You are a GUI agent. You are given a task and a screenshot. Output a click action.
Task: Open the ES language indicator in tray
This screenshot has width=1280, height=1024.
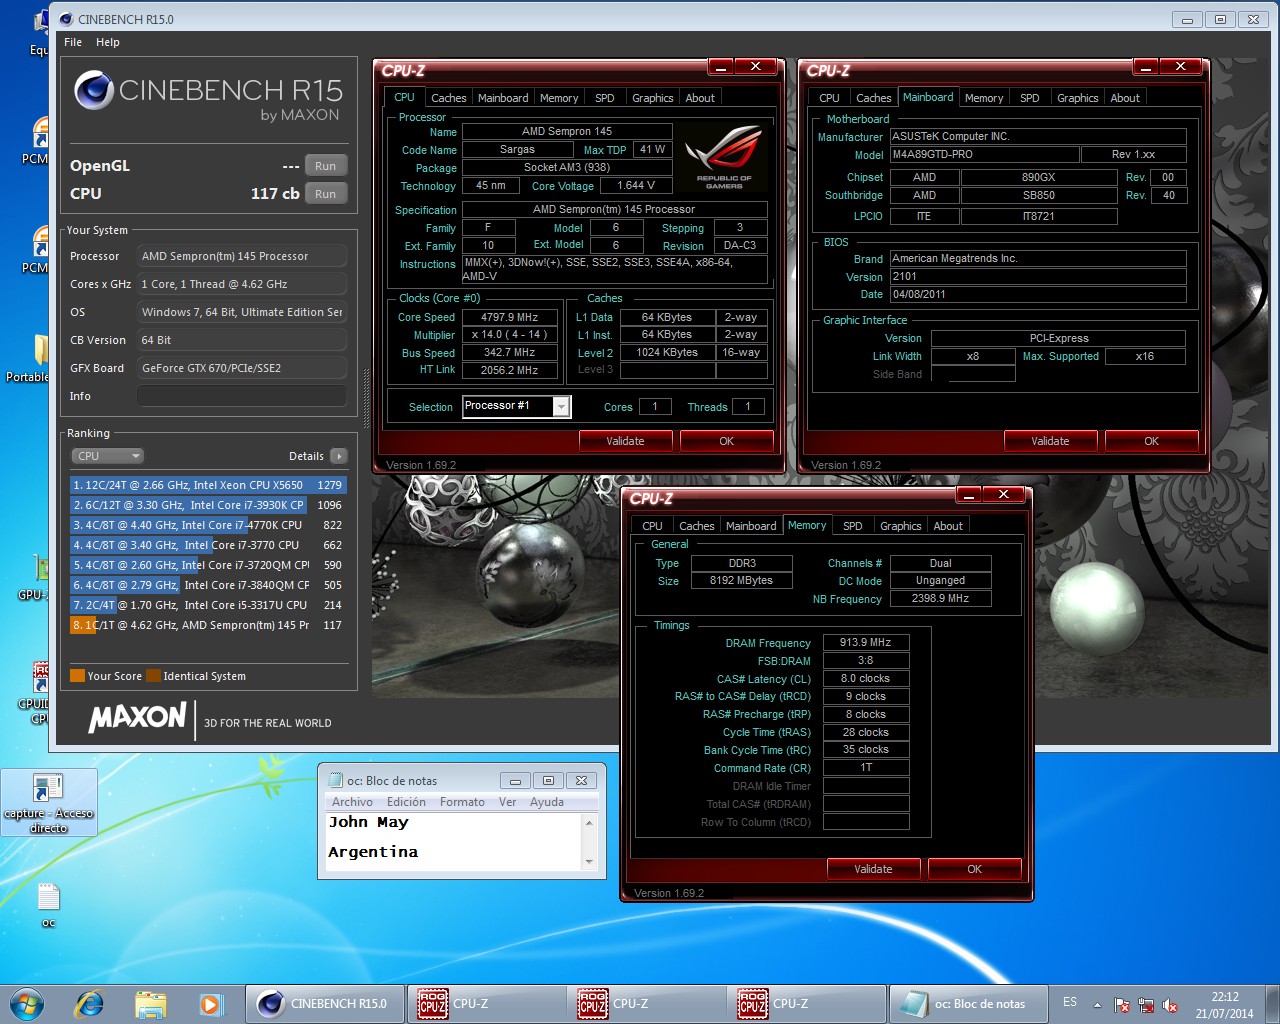1070,1002
